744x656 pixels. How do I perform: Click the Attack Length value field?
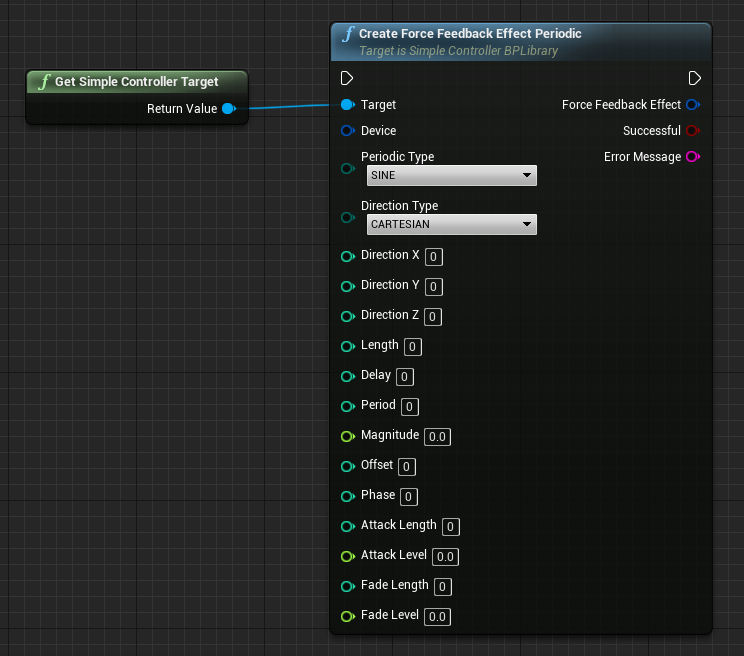click(450, 527)
